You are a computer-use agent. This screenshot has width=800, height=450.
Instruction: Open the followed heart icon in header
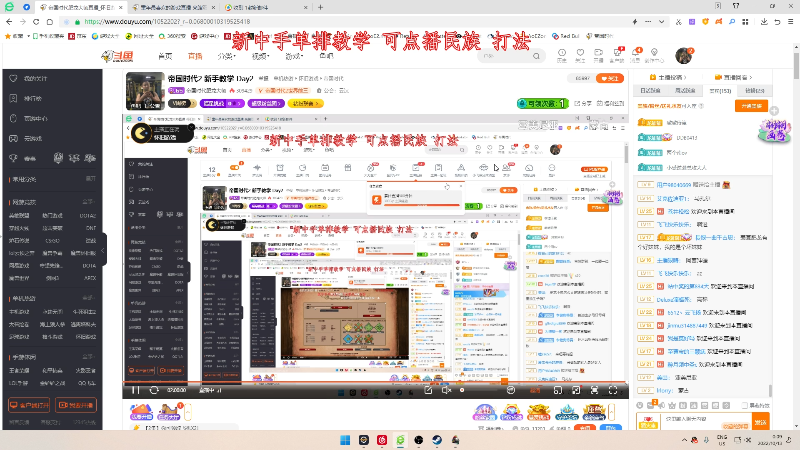[x=580, y=53]
